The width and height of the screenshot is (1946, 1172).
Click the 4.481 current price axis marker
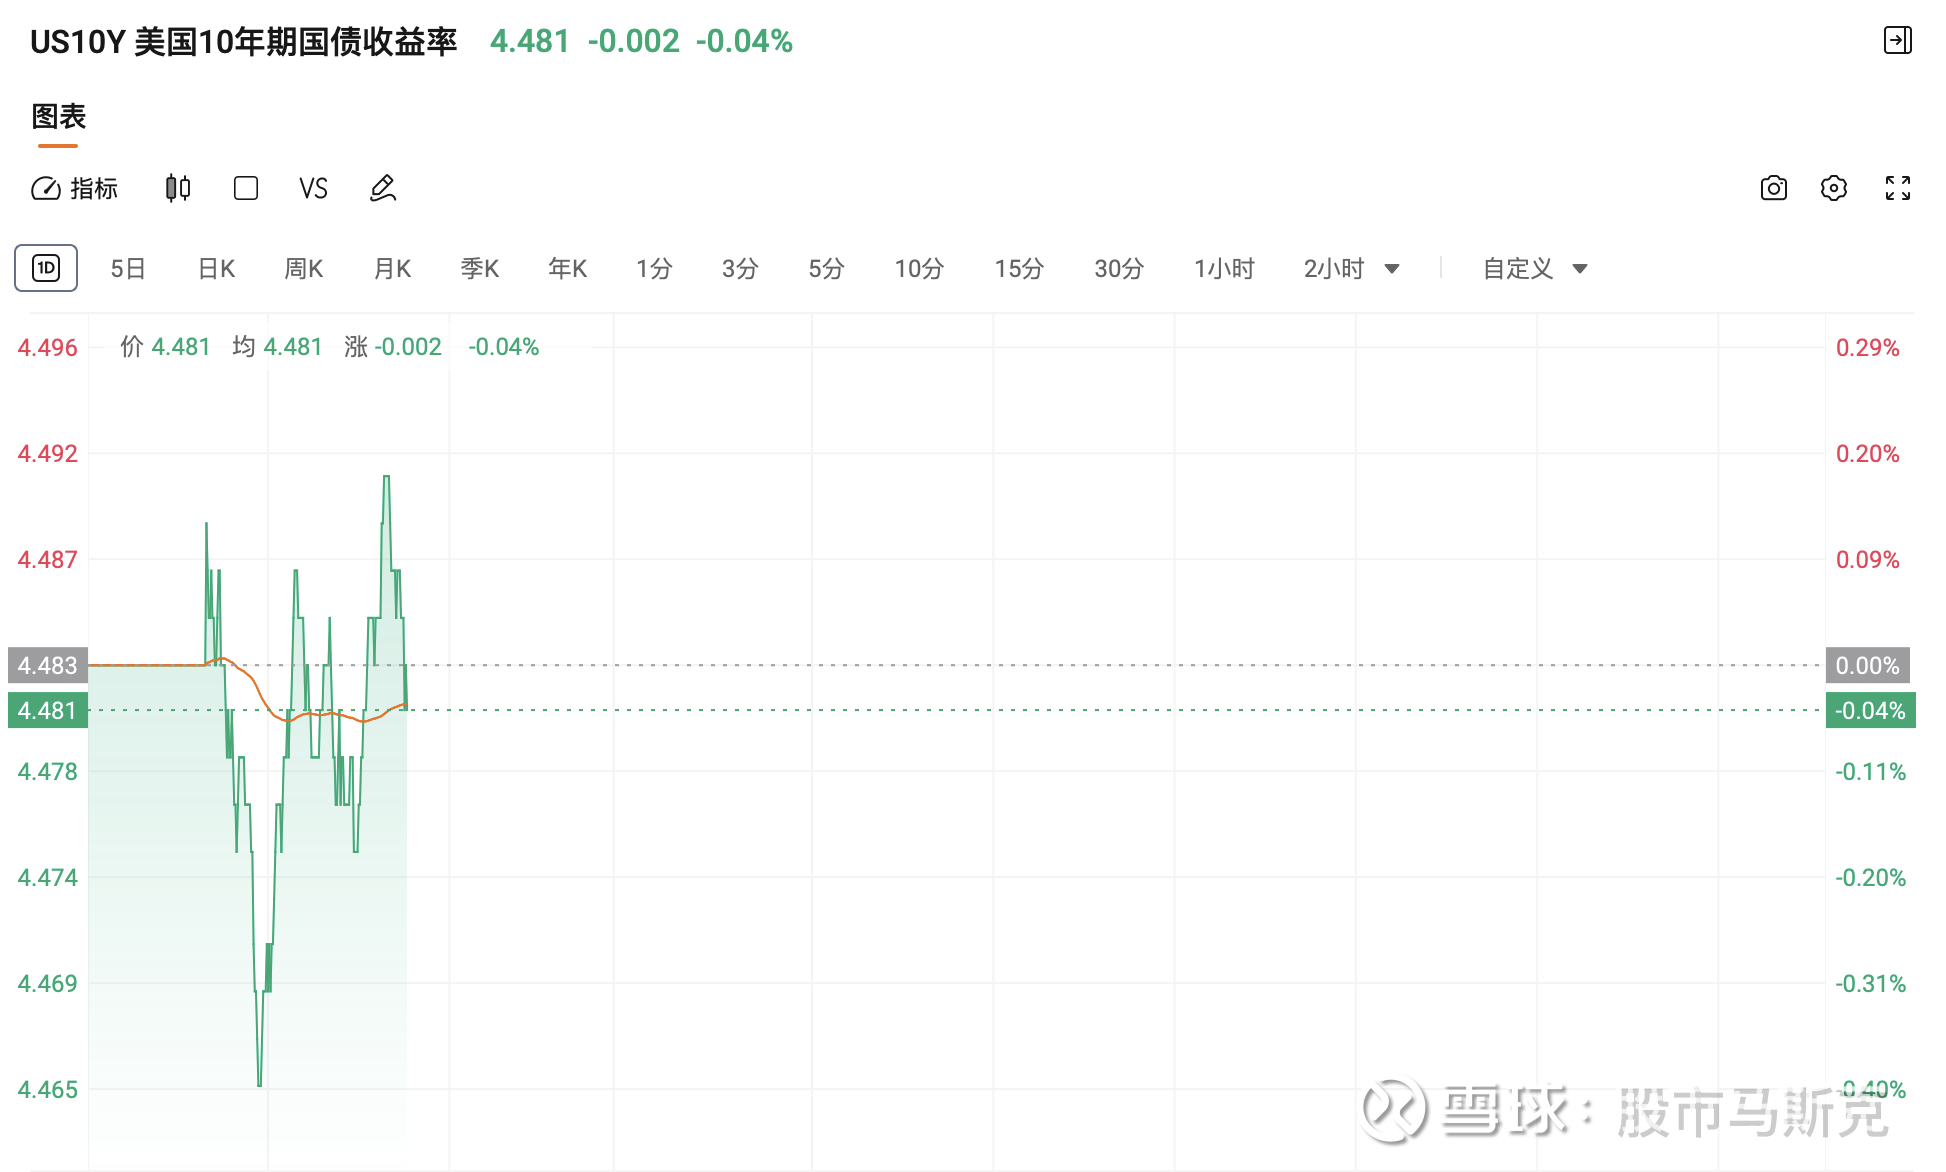(x=48, y=710)
